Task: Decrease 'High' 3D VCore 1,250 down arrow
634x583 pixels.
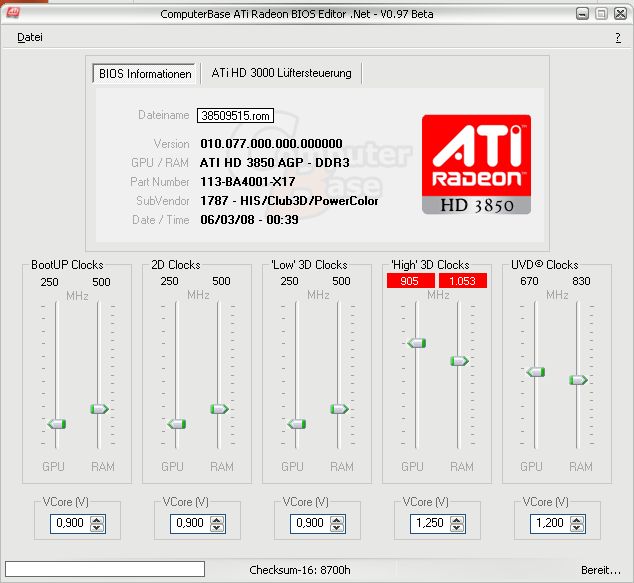Action: point(457,528)
